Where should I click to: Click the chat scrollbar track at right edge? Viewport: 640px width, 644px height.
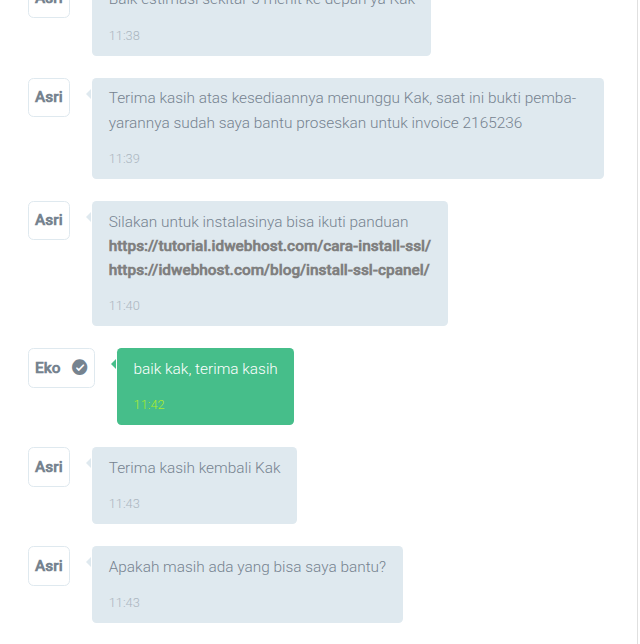[638, 322]
